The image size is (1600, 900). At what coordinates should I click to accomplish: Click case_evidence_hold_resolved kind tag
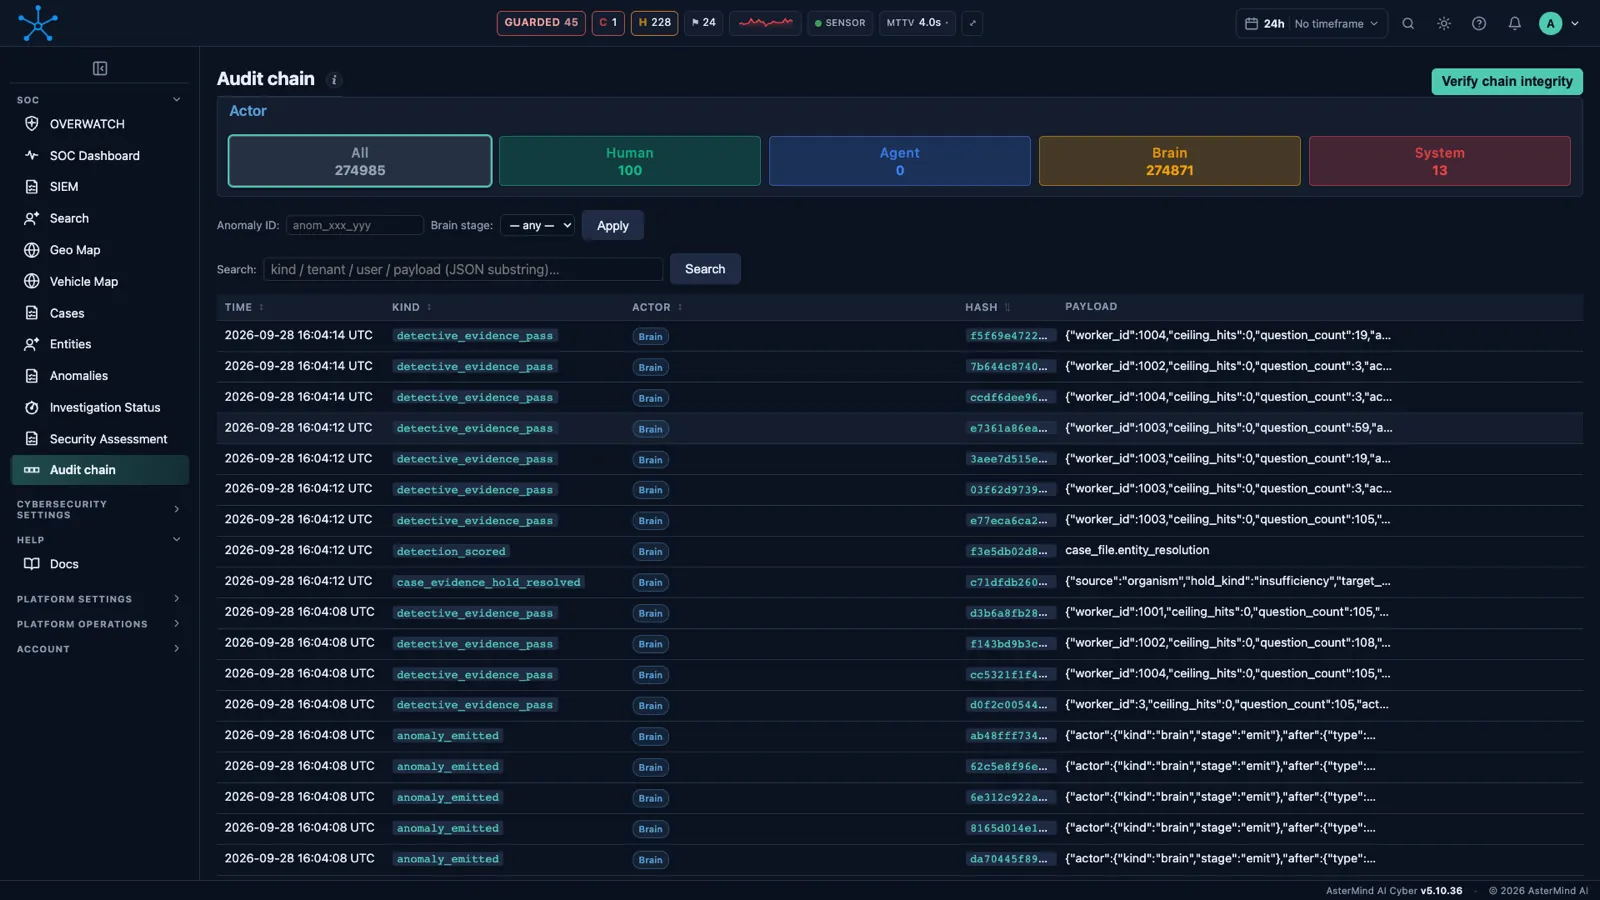point(488,582)
